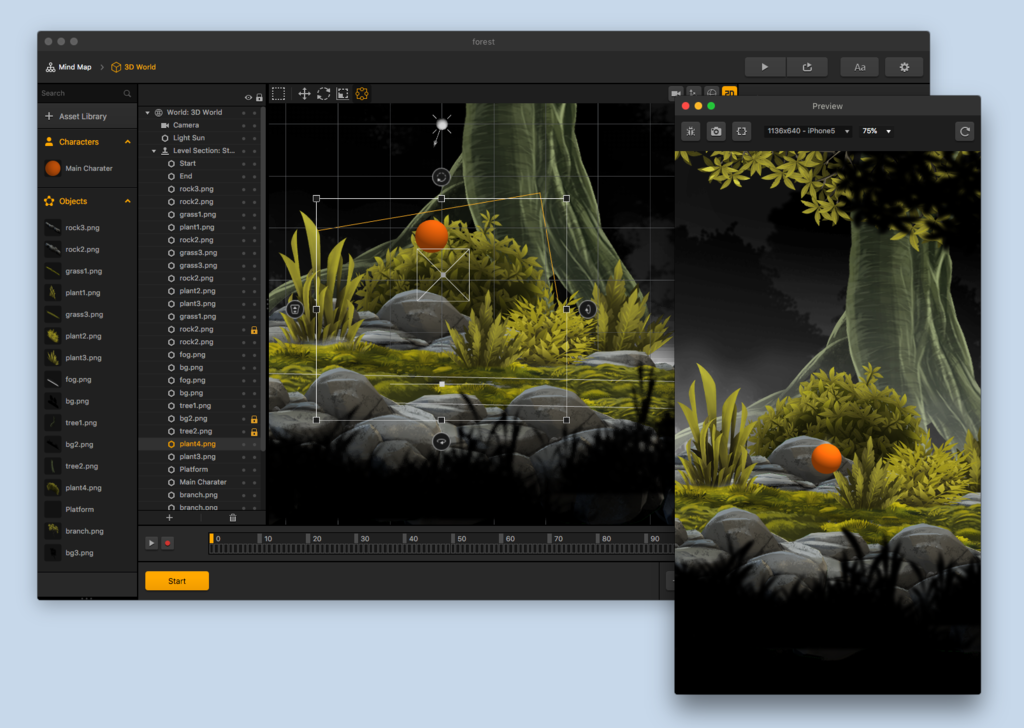The width and height of the screenshot is (1024, 728).
Task: Toggle the 2D view mode button
Action: click(x=729, y=93)
